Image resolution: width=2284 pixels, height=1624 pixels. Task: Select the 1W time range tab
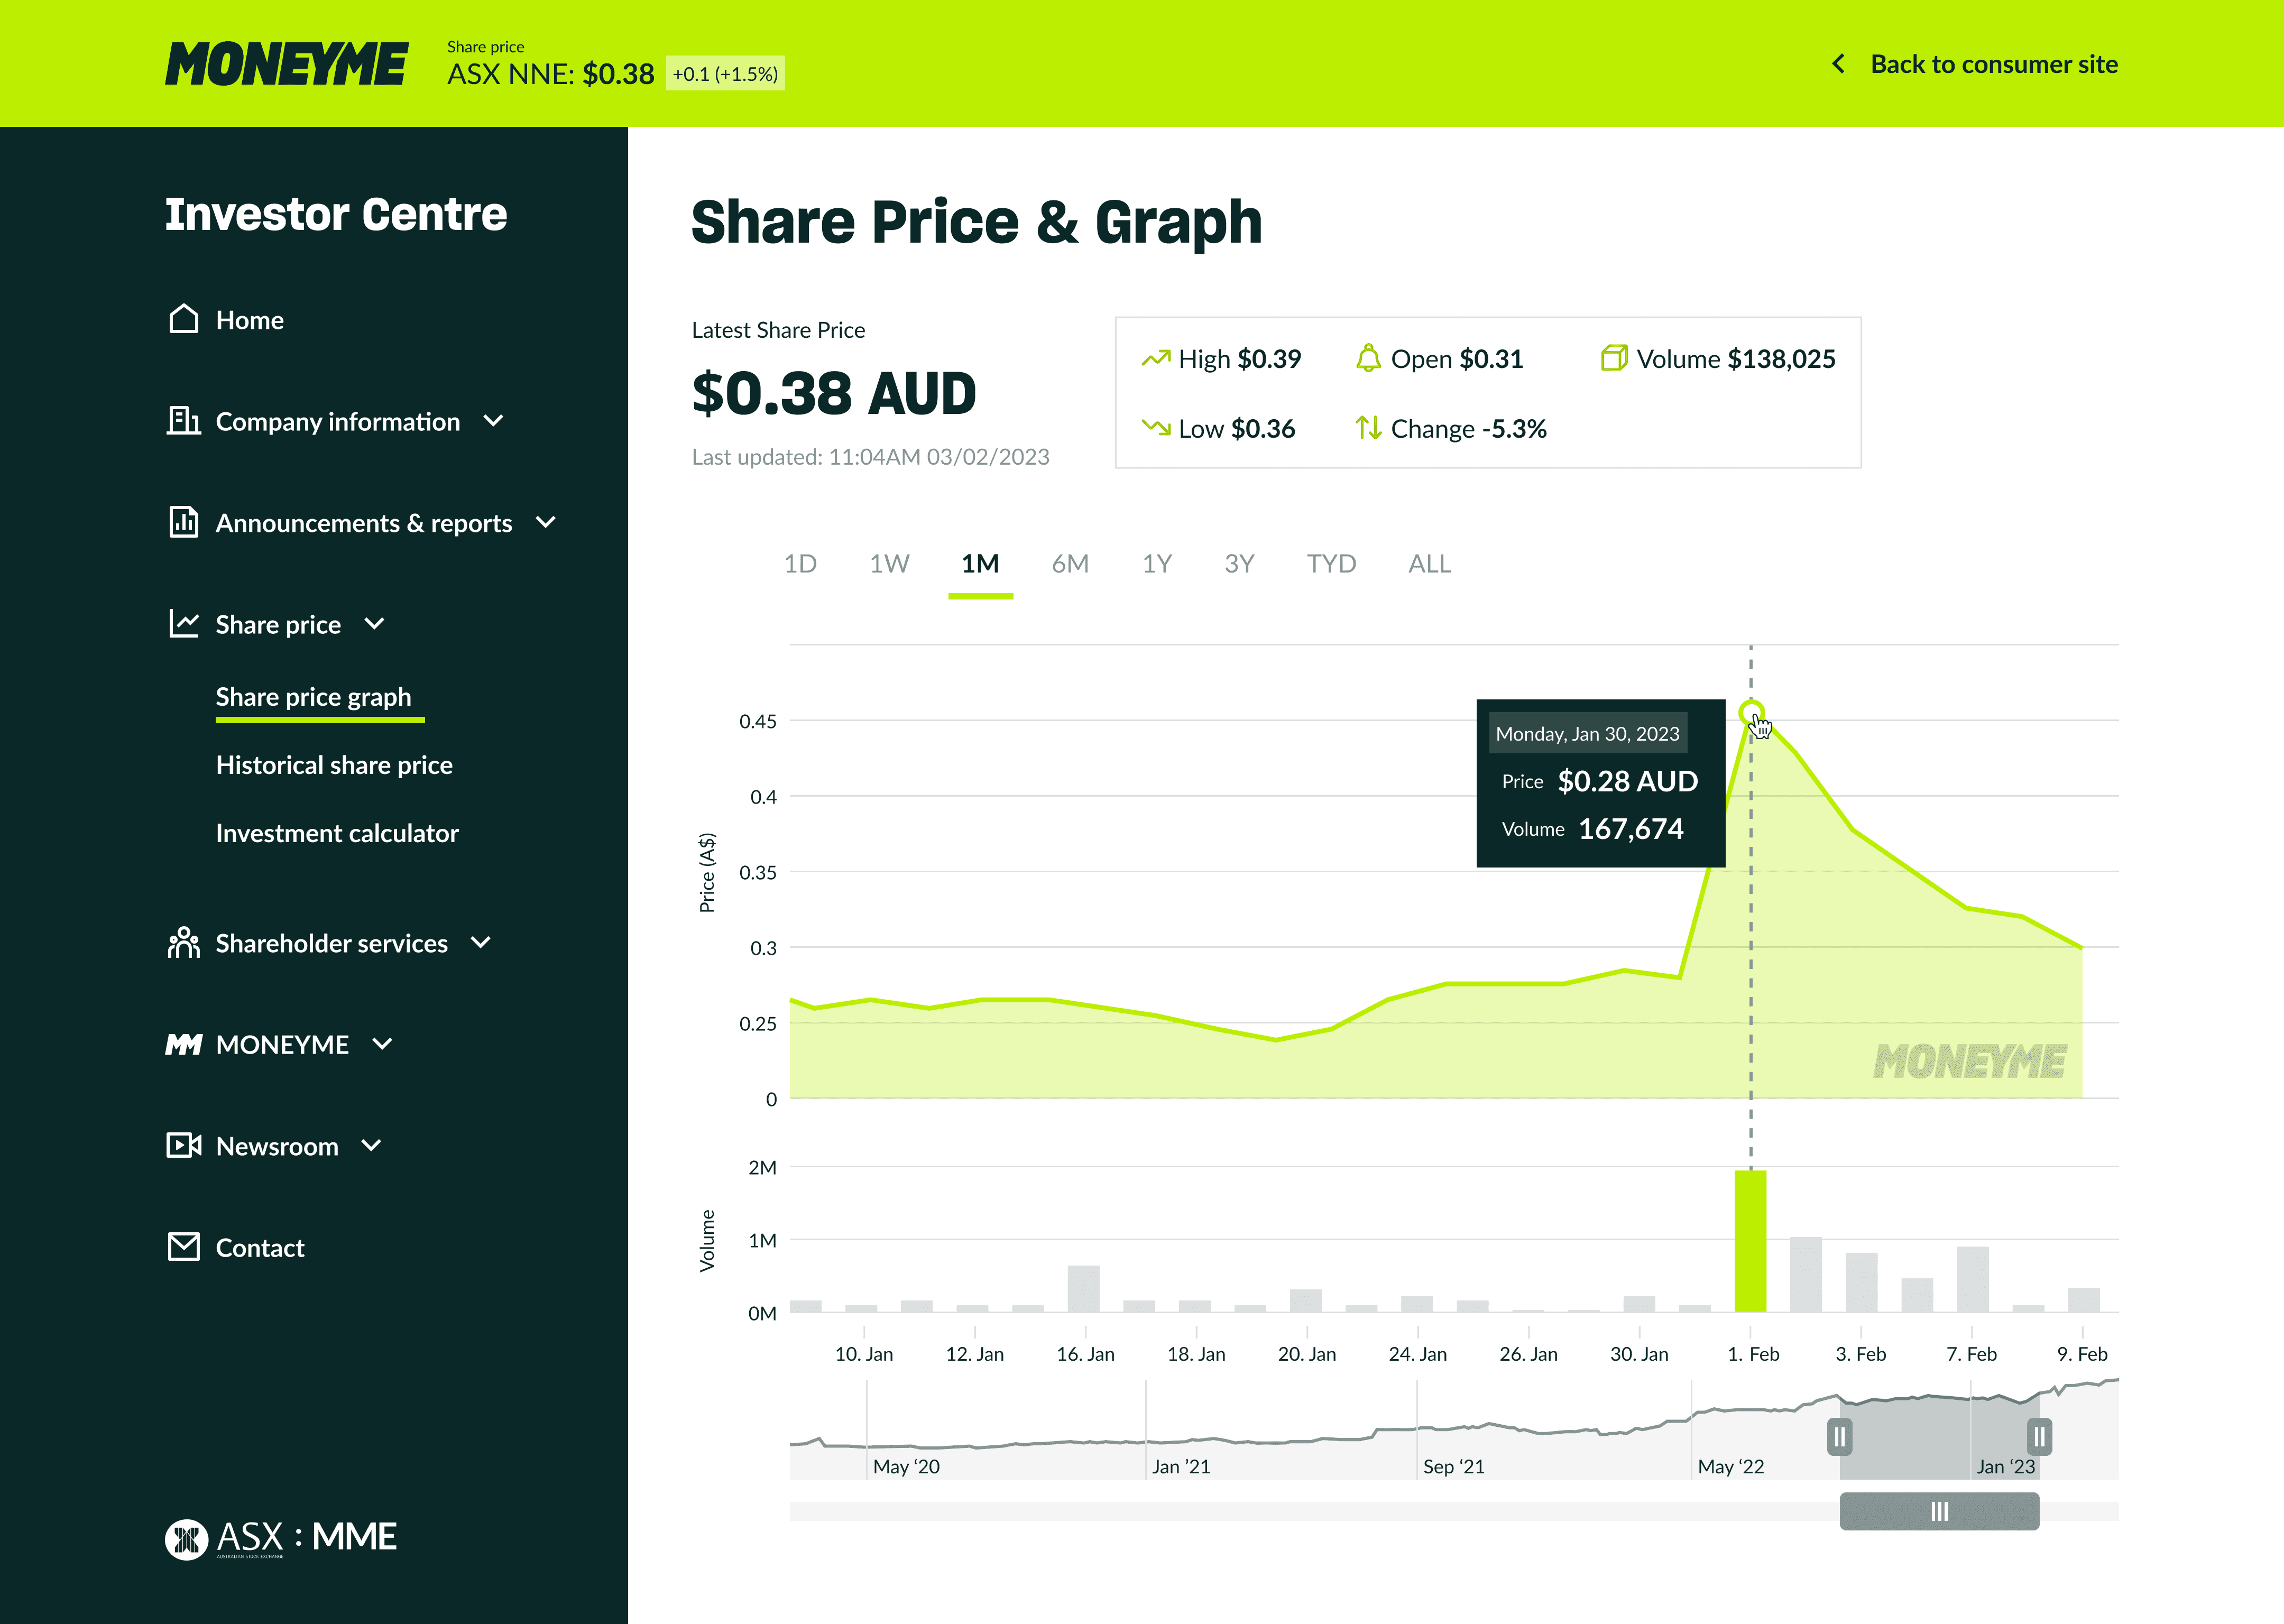click(889, 564)
